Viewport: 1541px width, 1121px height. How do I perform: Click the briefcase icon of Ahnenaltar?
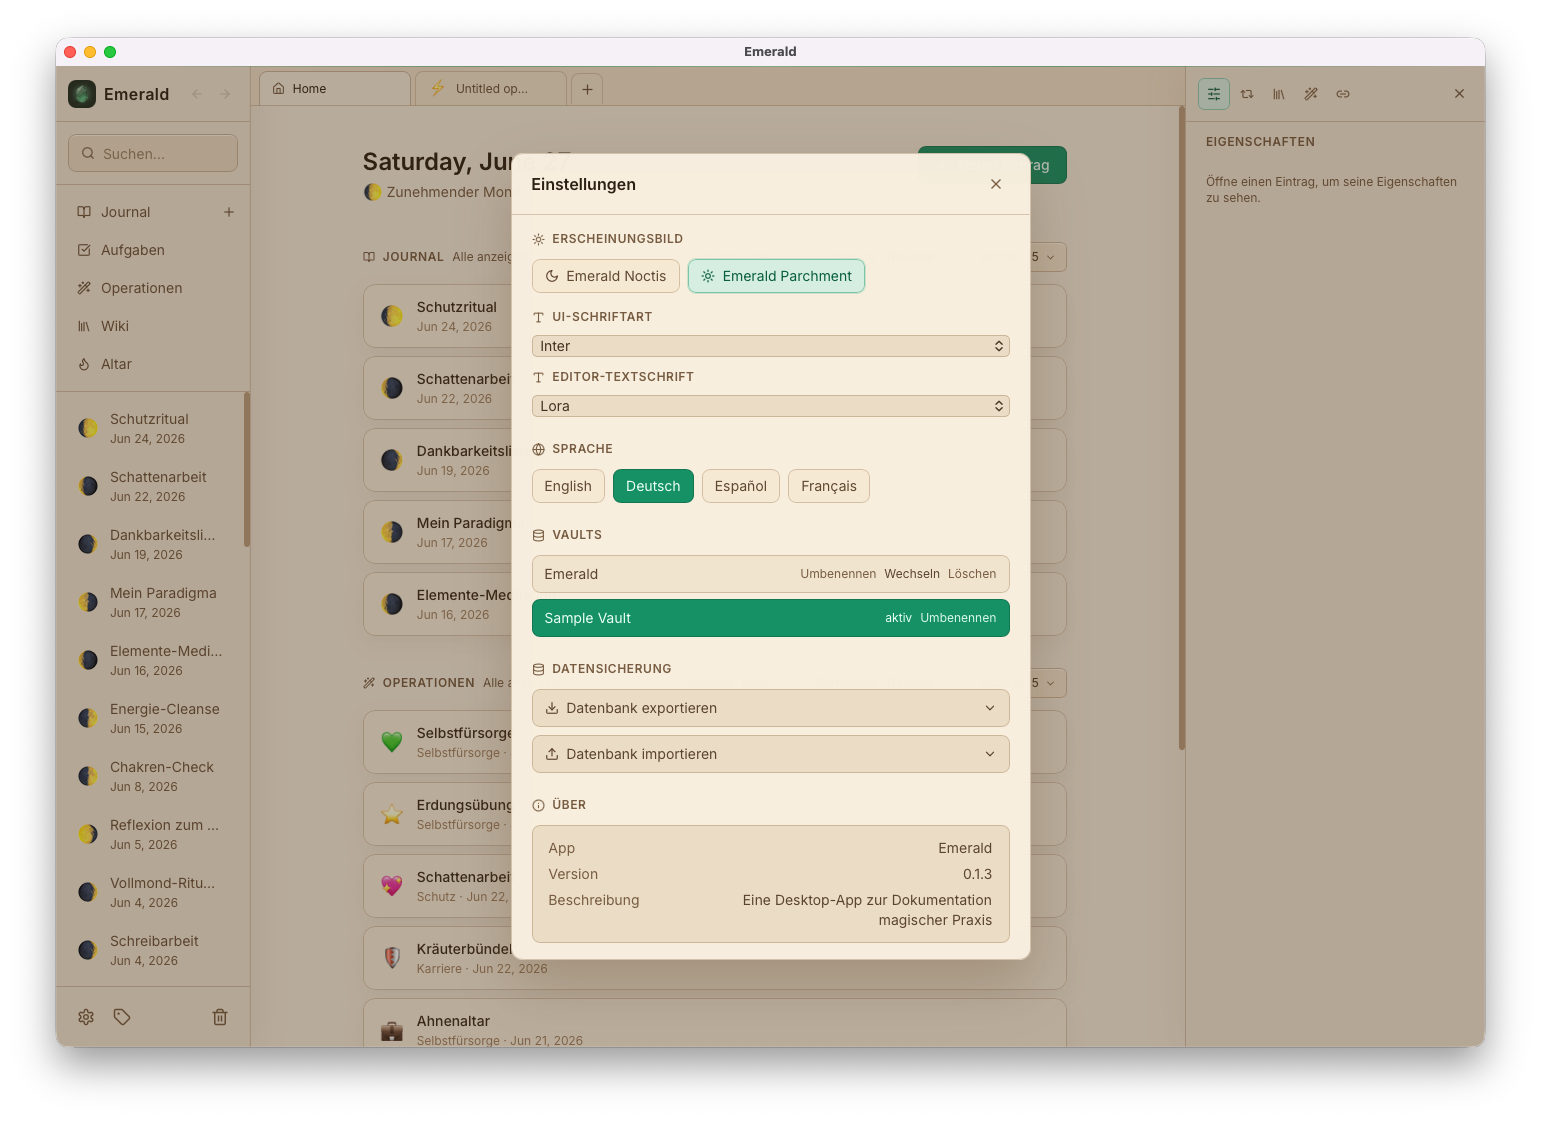(x=392, y=1030)
